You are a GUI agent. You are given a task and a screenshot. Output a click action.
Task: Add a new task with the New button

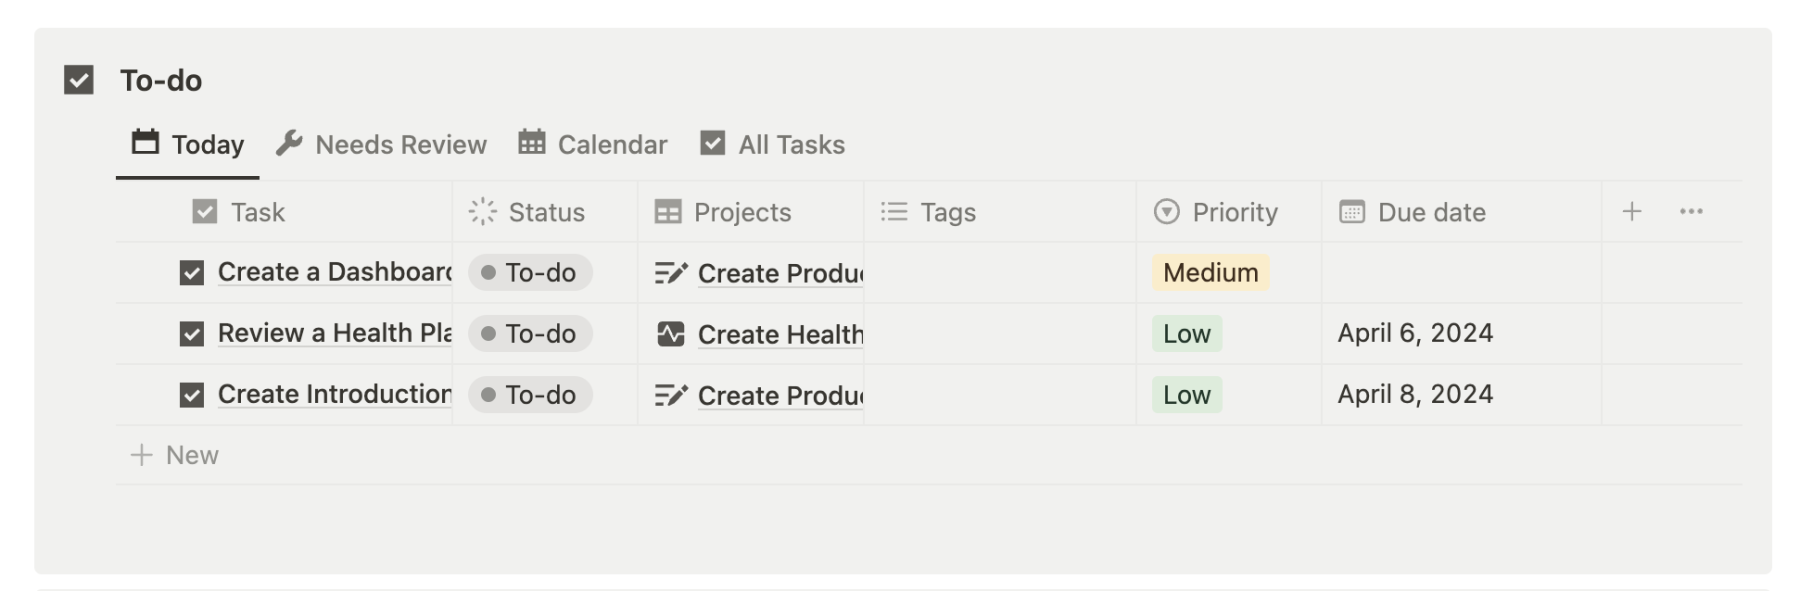(174, 455)
